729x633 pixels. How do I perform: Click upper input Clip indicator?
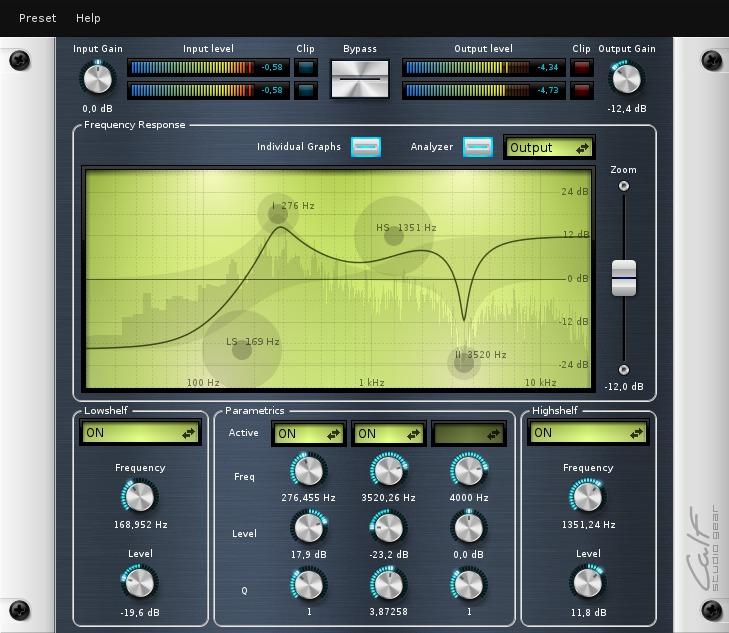(x=305, y=67)
